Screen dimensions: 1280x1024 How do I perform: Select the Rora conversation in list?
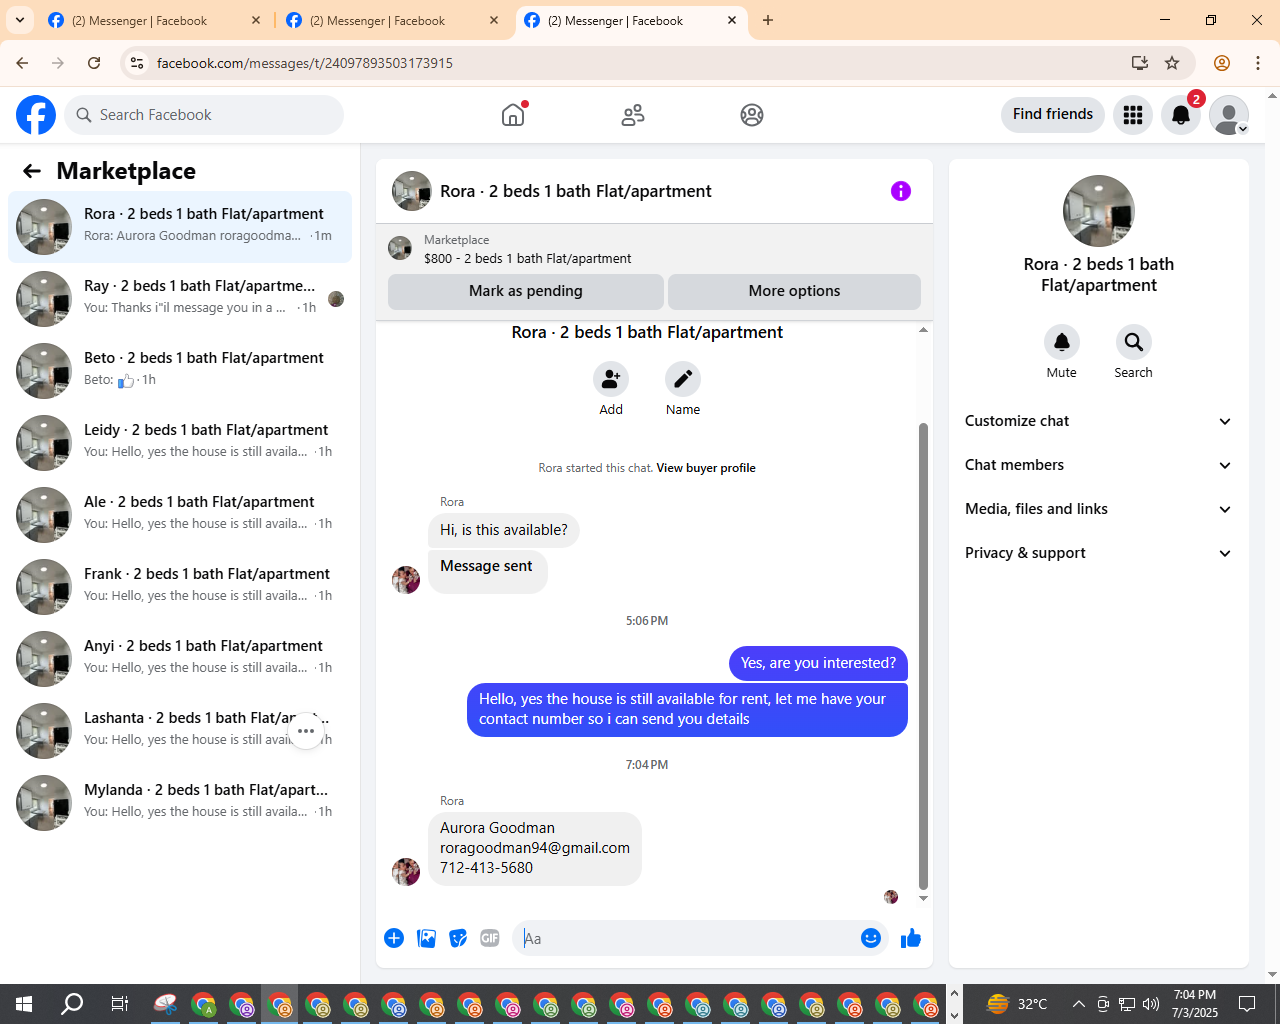click(180, 227)
